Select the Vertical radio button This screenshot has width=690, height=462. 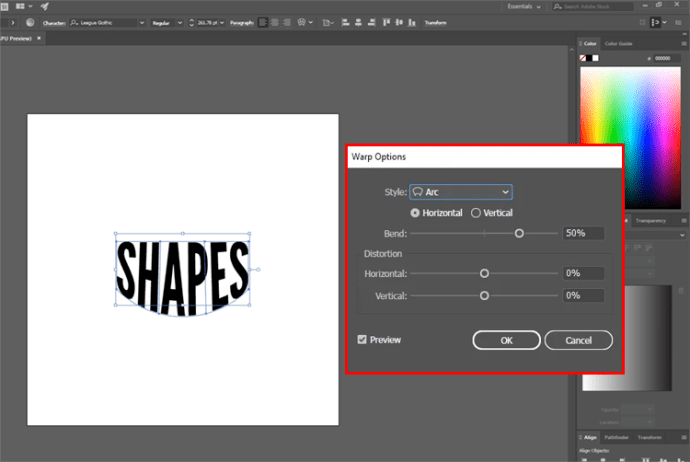click(476, 213)
